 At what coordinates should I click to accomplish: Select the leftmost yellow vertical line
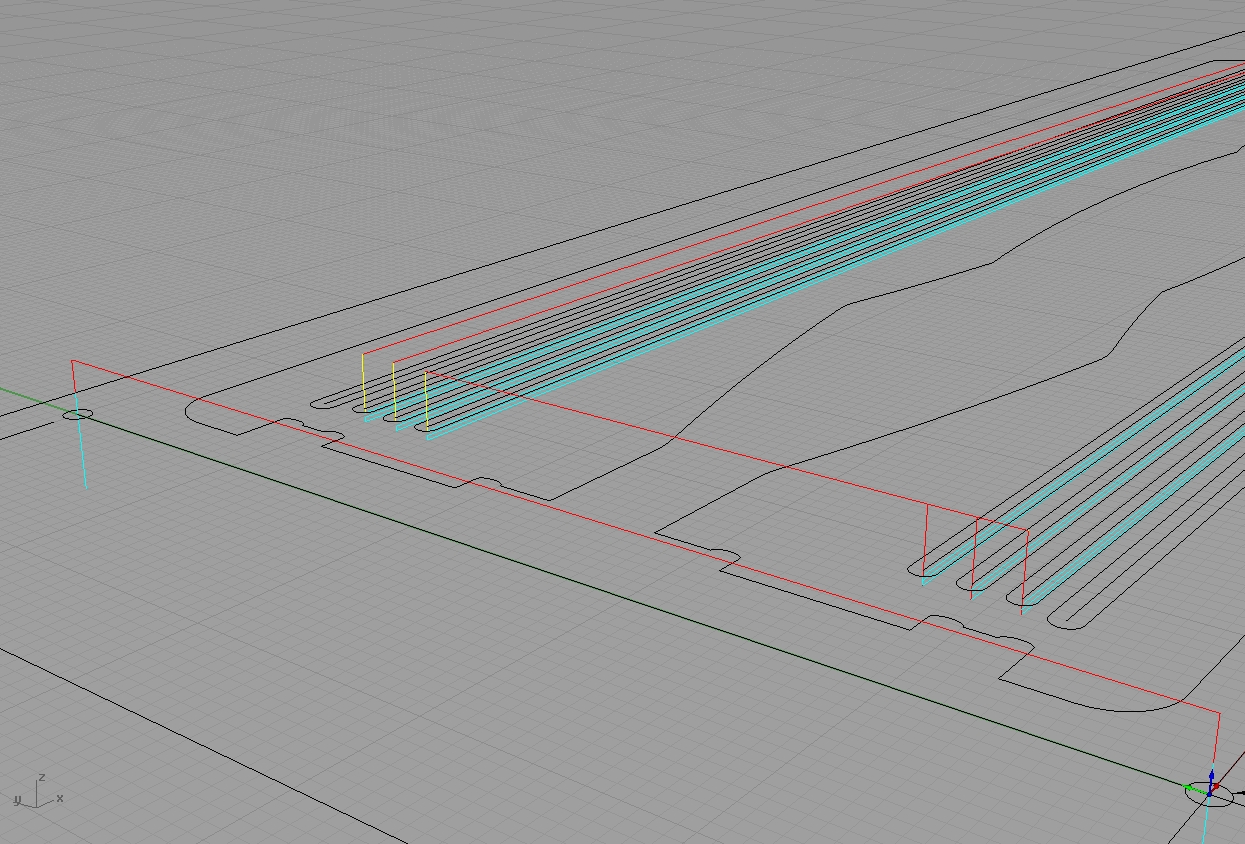tap(364, 385)
